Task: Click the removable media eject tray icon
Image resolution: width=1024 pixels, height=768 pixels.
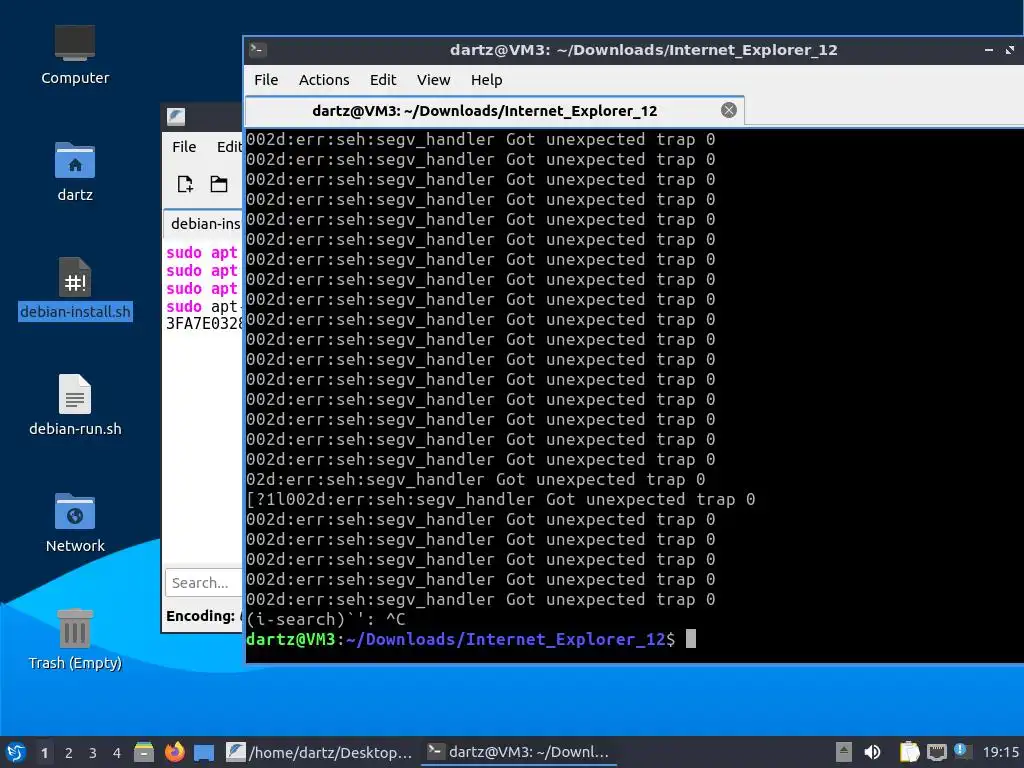Action: point(844,752)
